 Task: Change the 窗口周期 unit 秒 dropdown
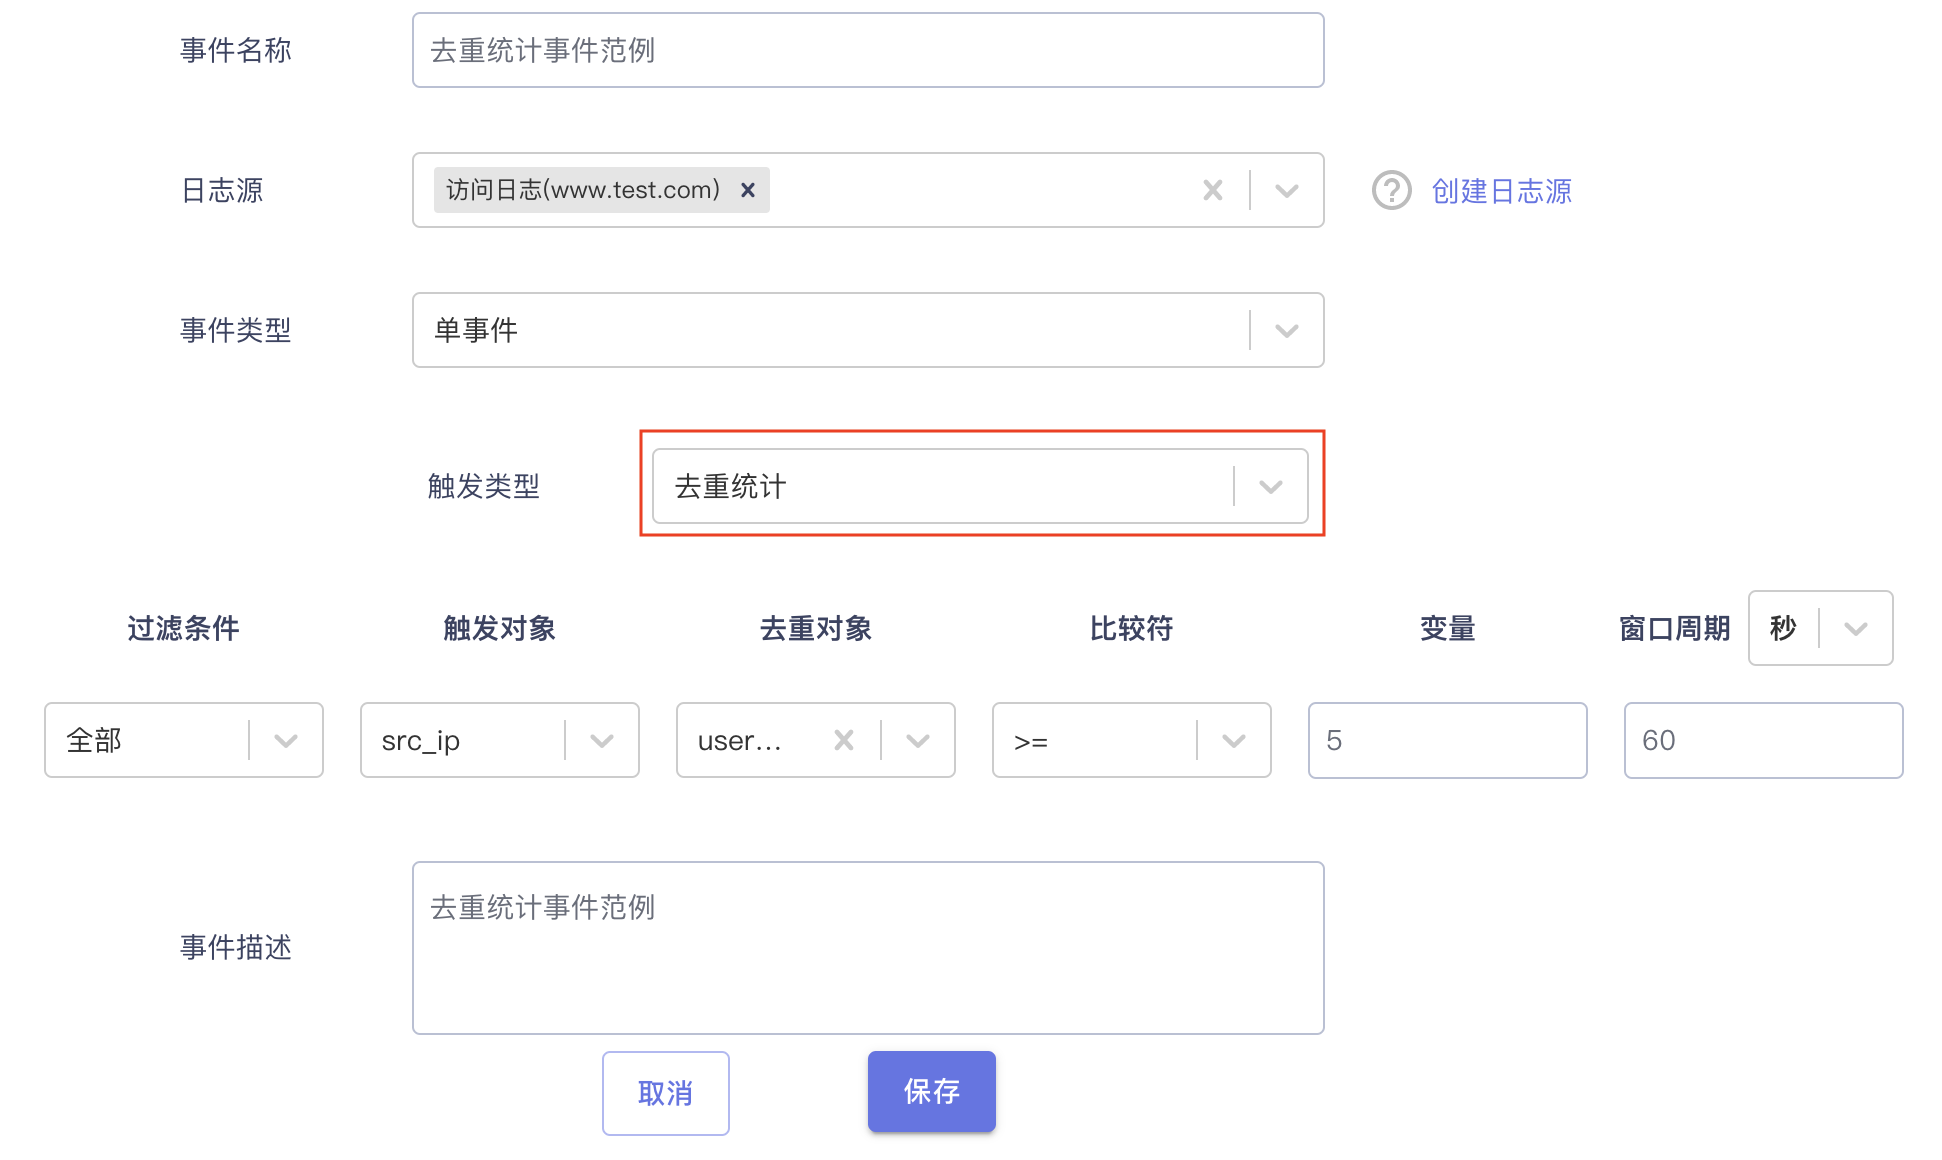point(1821,628)
